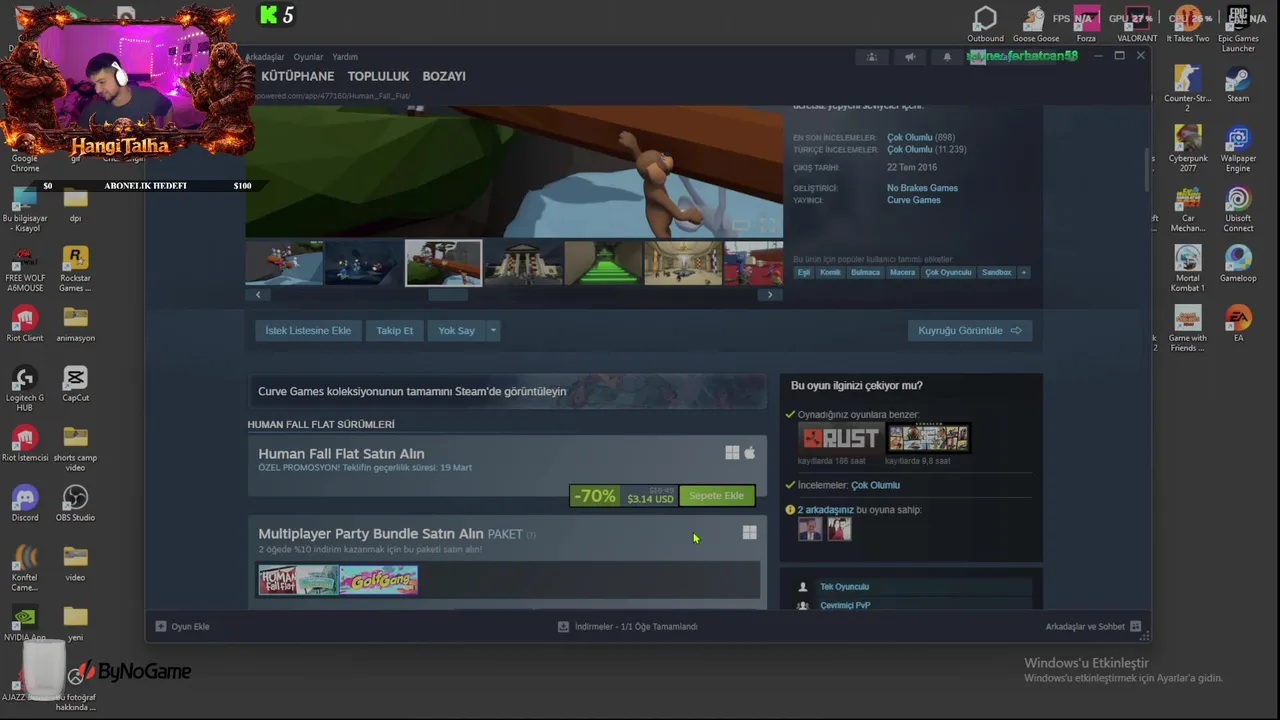Open the No Brakes Games developer link
Viewport: 1280px width, 720px height.
(x=922, y=188)
